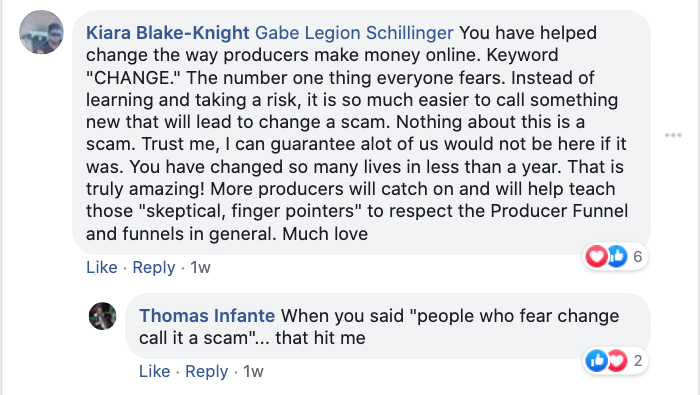Show the 6 reactions count list
The image size is (700, 395).
pos(638,257)
